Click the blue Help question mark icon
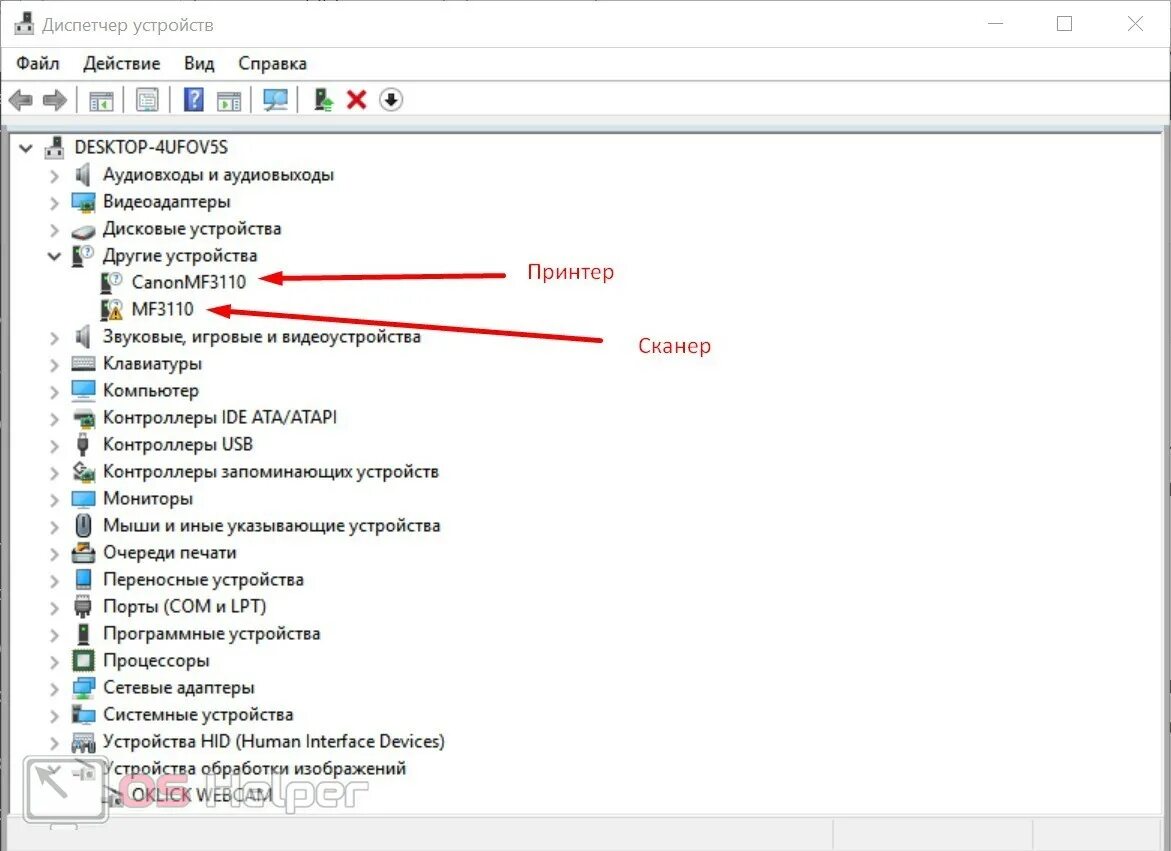Image resolution: width=1171 pixels, height=851 pixels. coord(194,99)
